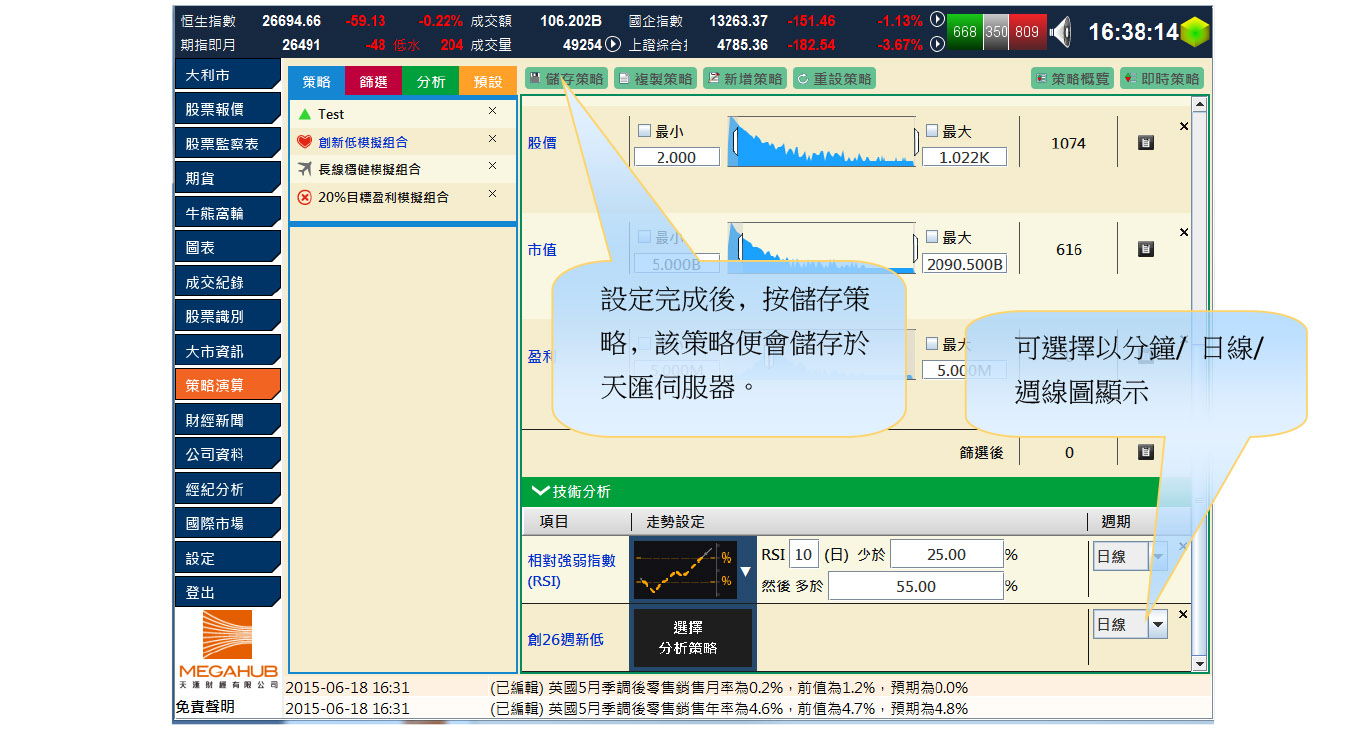Click calculator icon in 股價 row
Screen dimensions: 1358x736
coord(1146,143)
